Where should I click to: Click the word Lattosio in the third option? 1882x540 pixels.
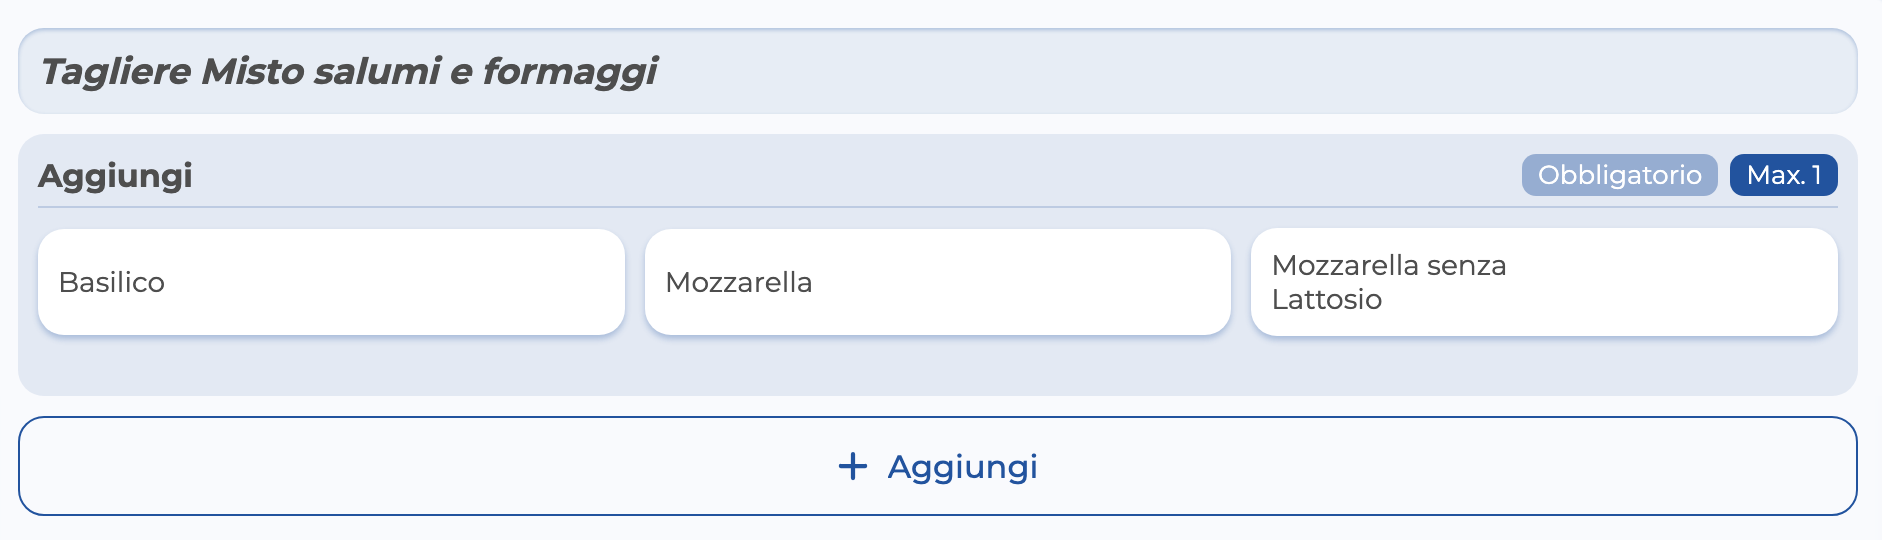coord(1326,299)
